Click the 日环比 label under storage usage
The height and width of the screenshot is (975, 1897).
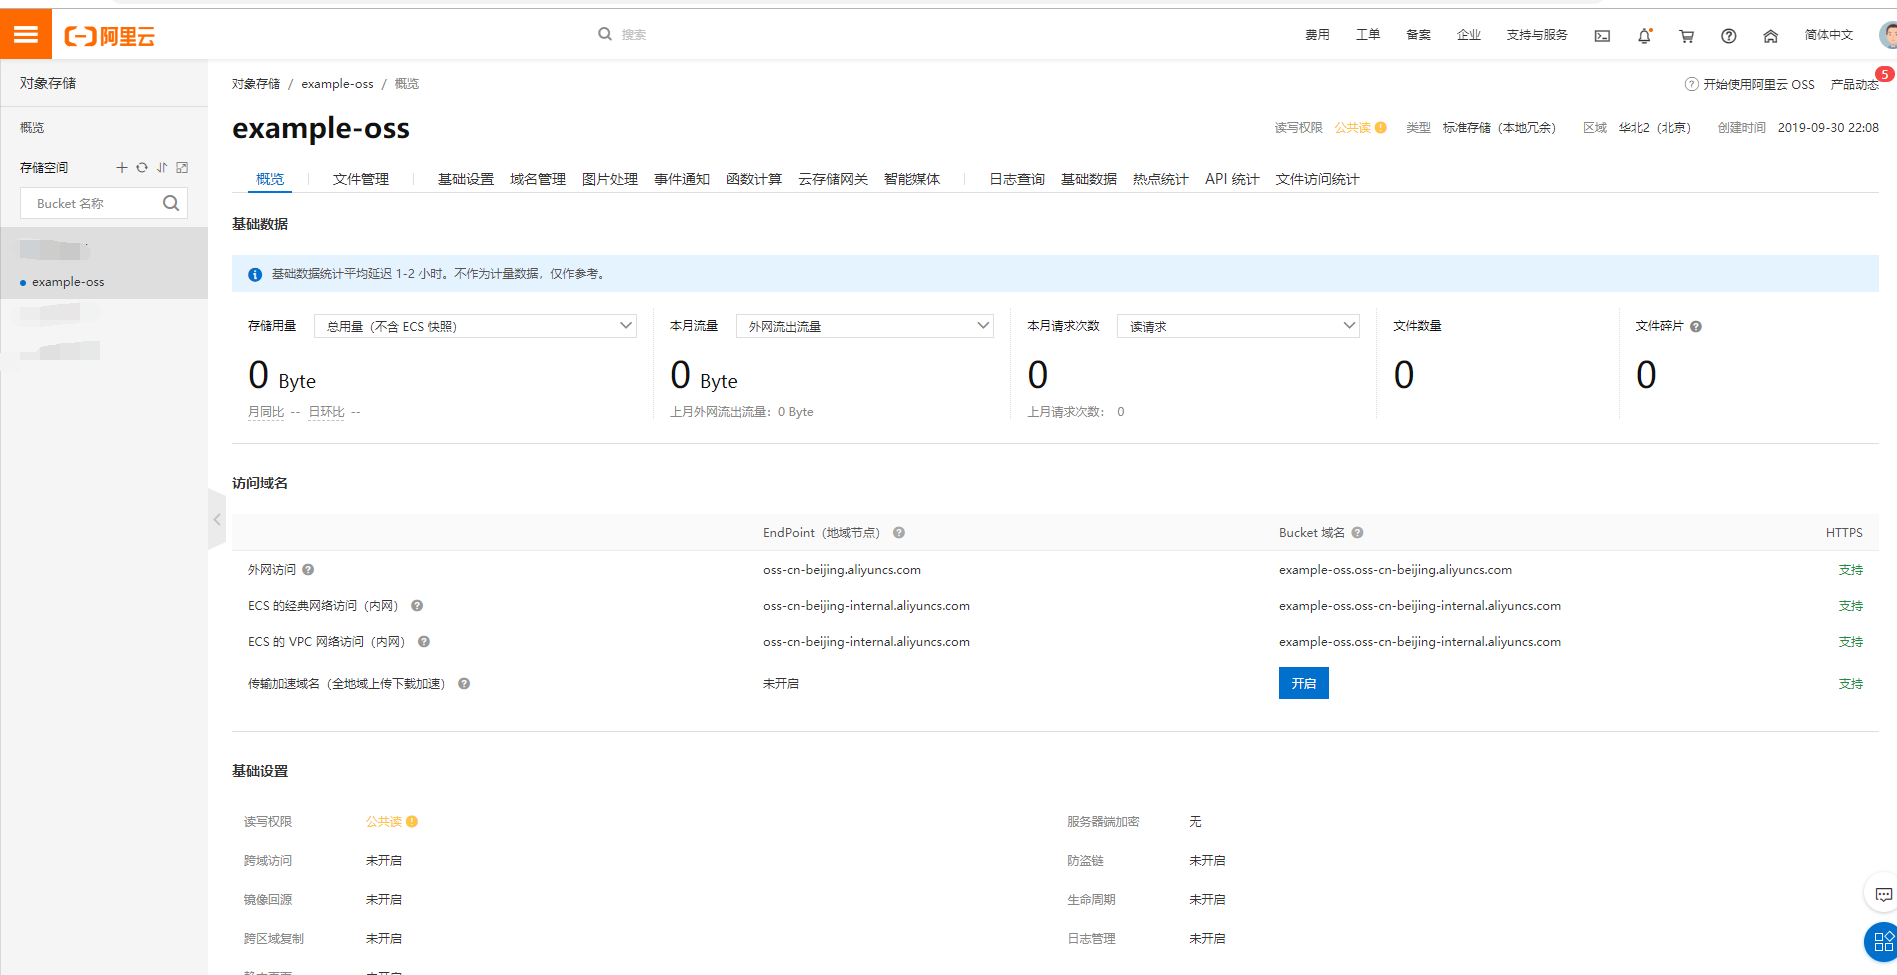326,412
